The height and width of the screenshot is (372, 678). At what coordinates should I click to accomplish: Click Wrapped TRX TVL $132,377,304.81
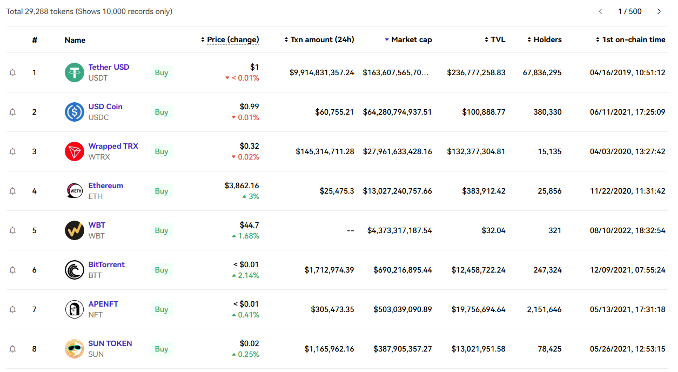click(476, 151)
